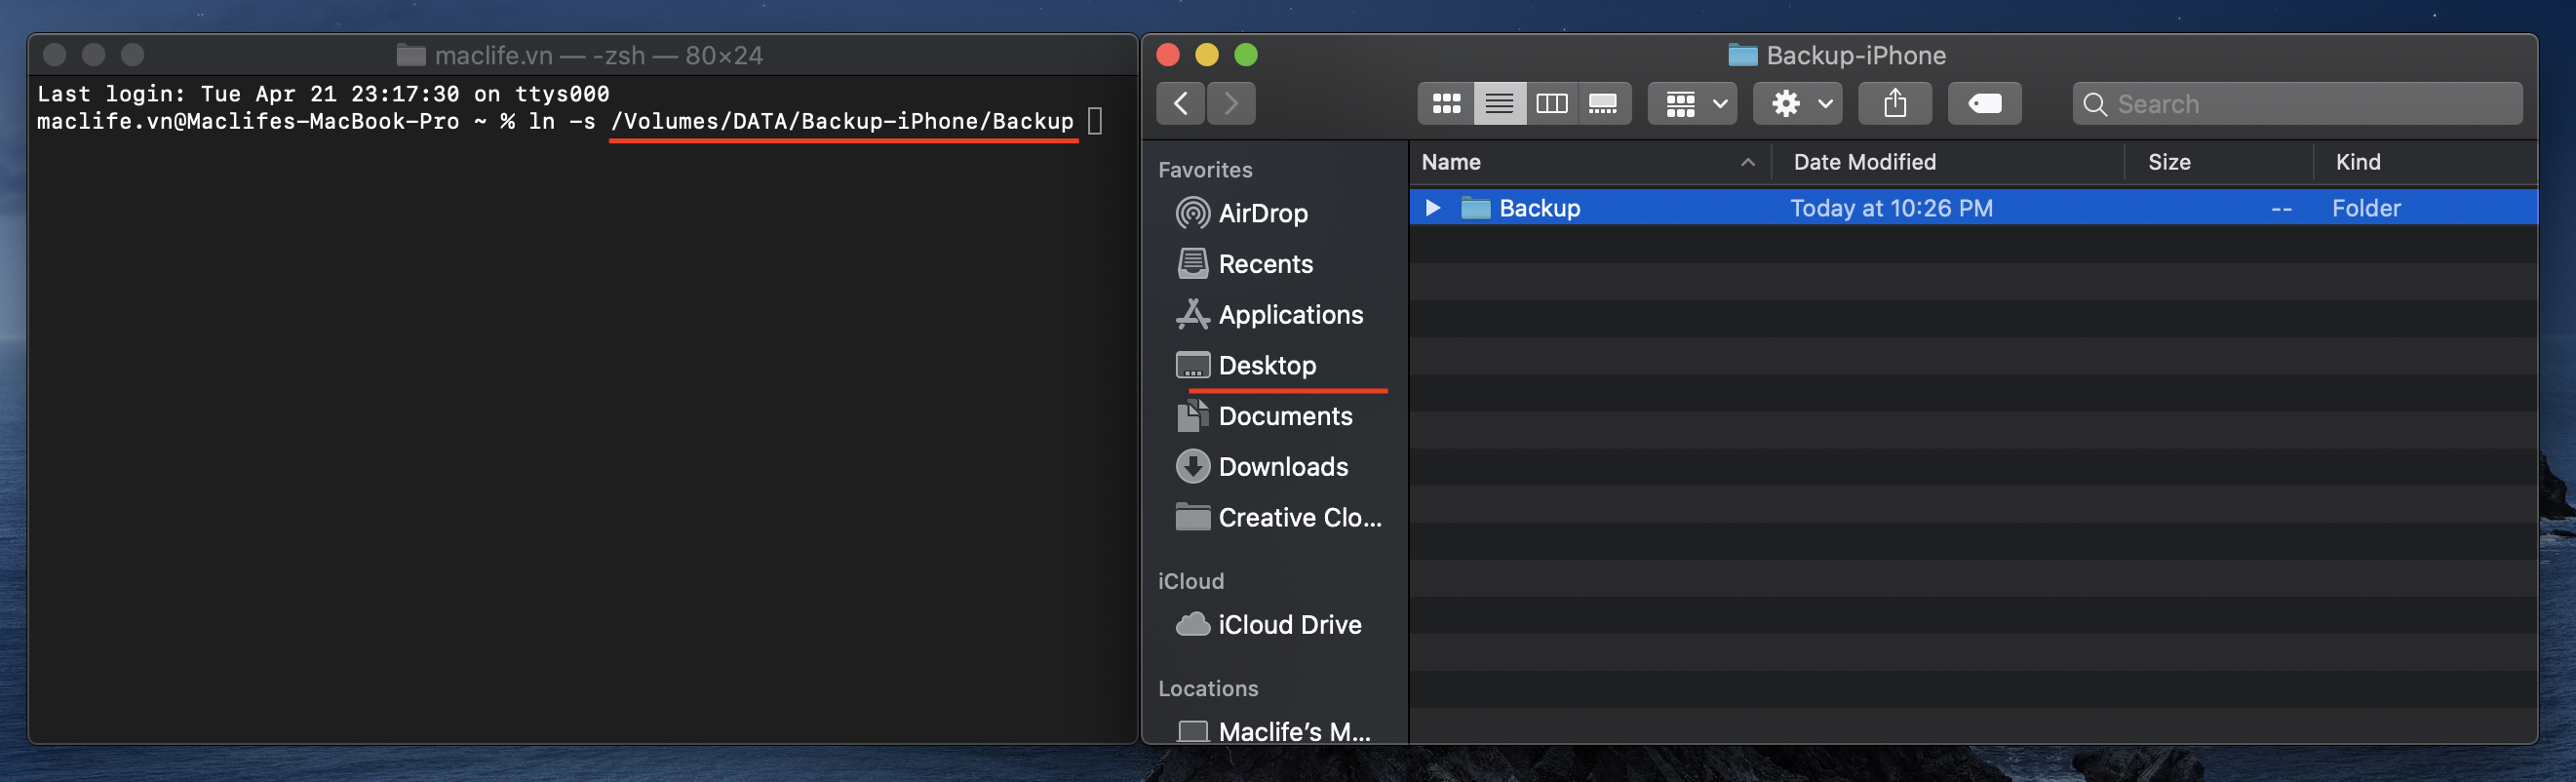Click the Finder forward navigation arrow
The image size is (2576, 782).
click(1231, 103)
